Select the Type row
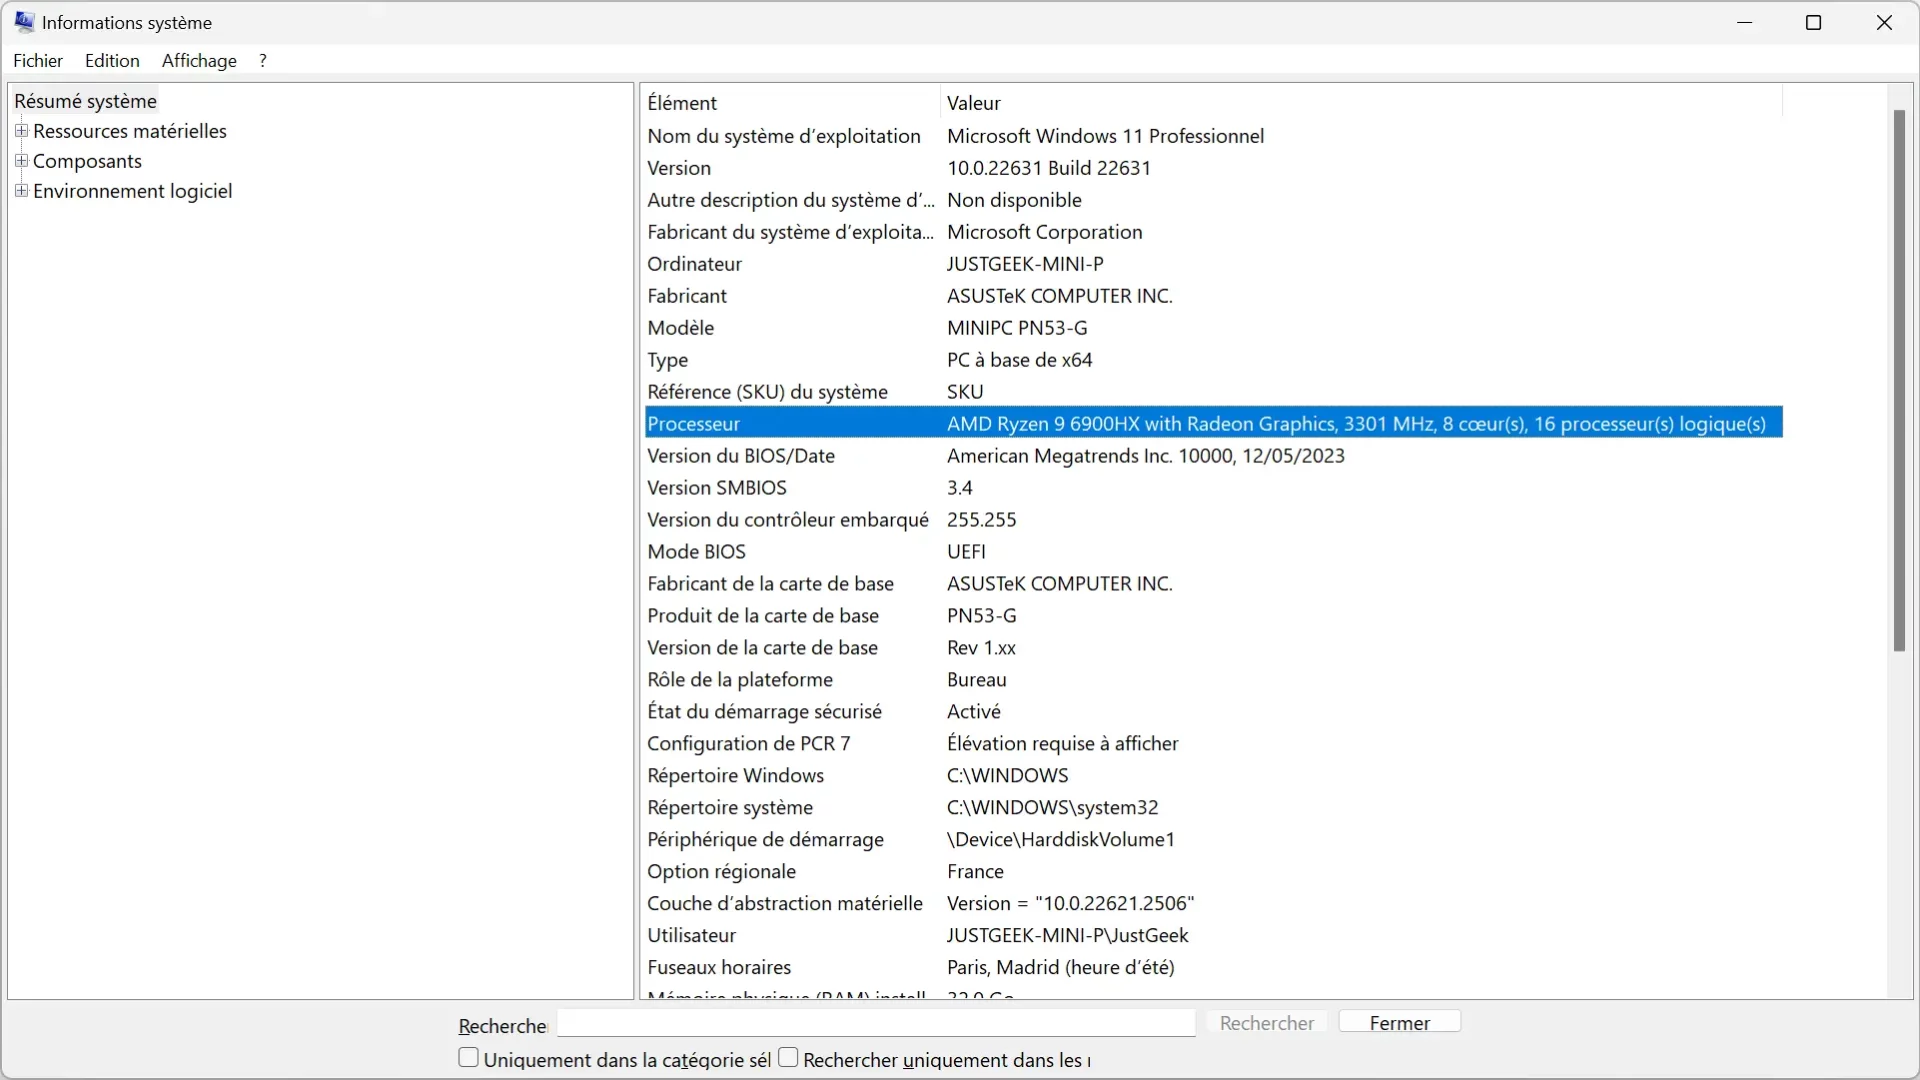 (1214, 360)
